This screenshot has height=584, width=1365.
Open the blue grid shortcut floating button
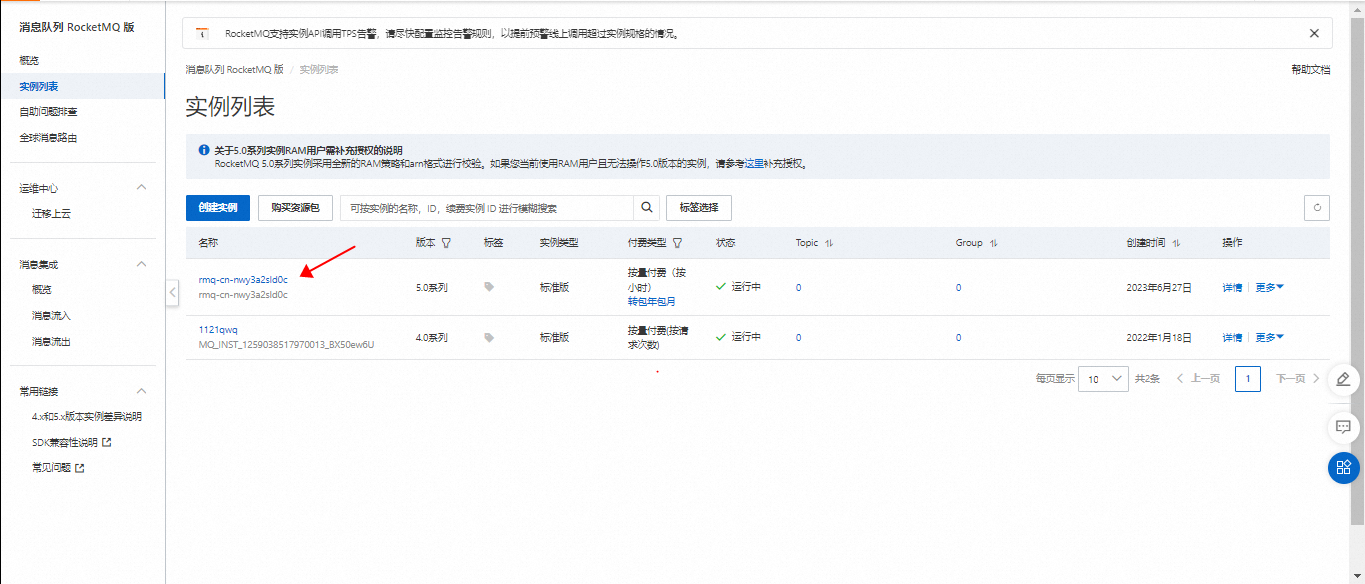pyautogui.click(x=1343, y=467)
